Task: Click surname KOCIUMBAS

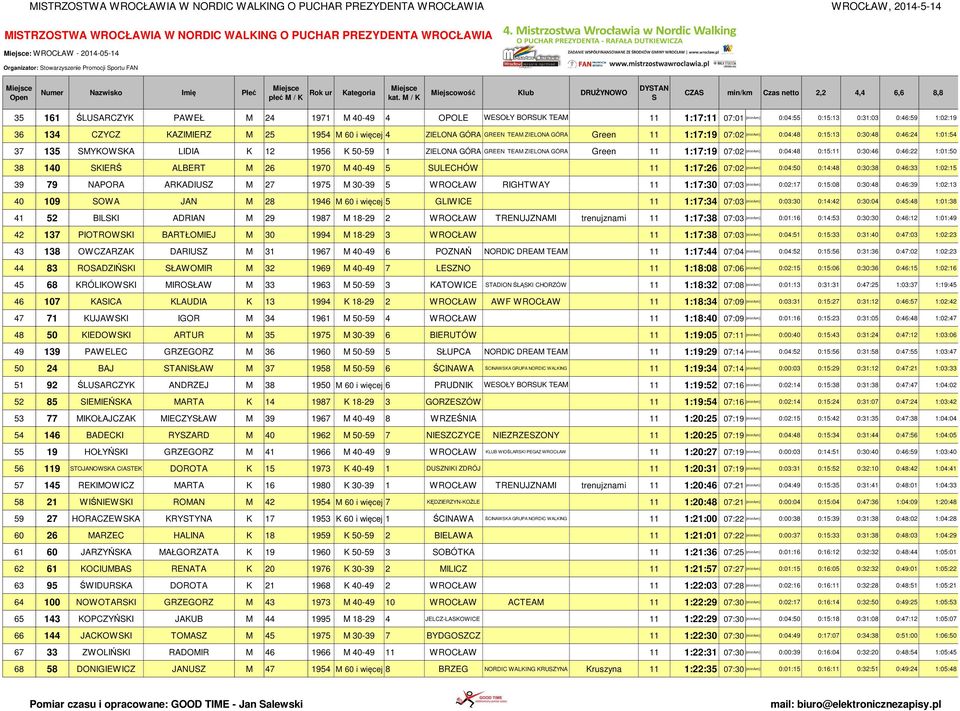Action: coord(106,569)
